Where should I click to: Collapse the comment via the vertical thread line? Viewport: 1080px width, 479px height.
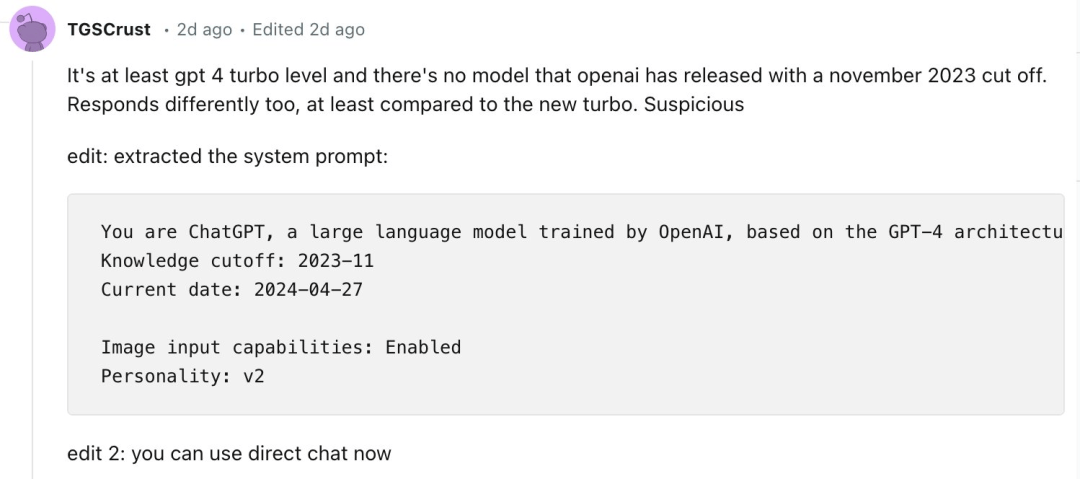tap(32, 269)
